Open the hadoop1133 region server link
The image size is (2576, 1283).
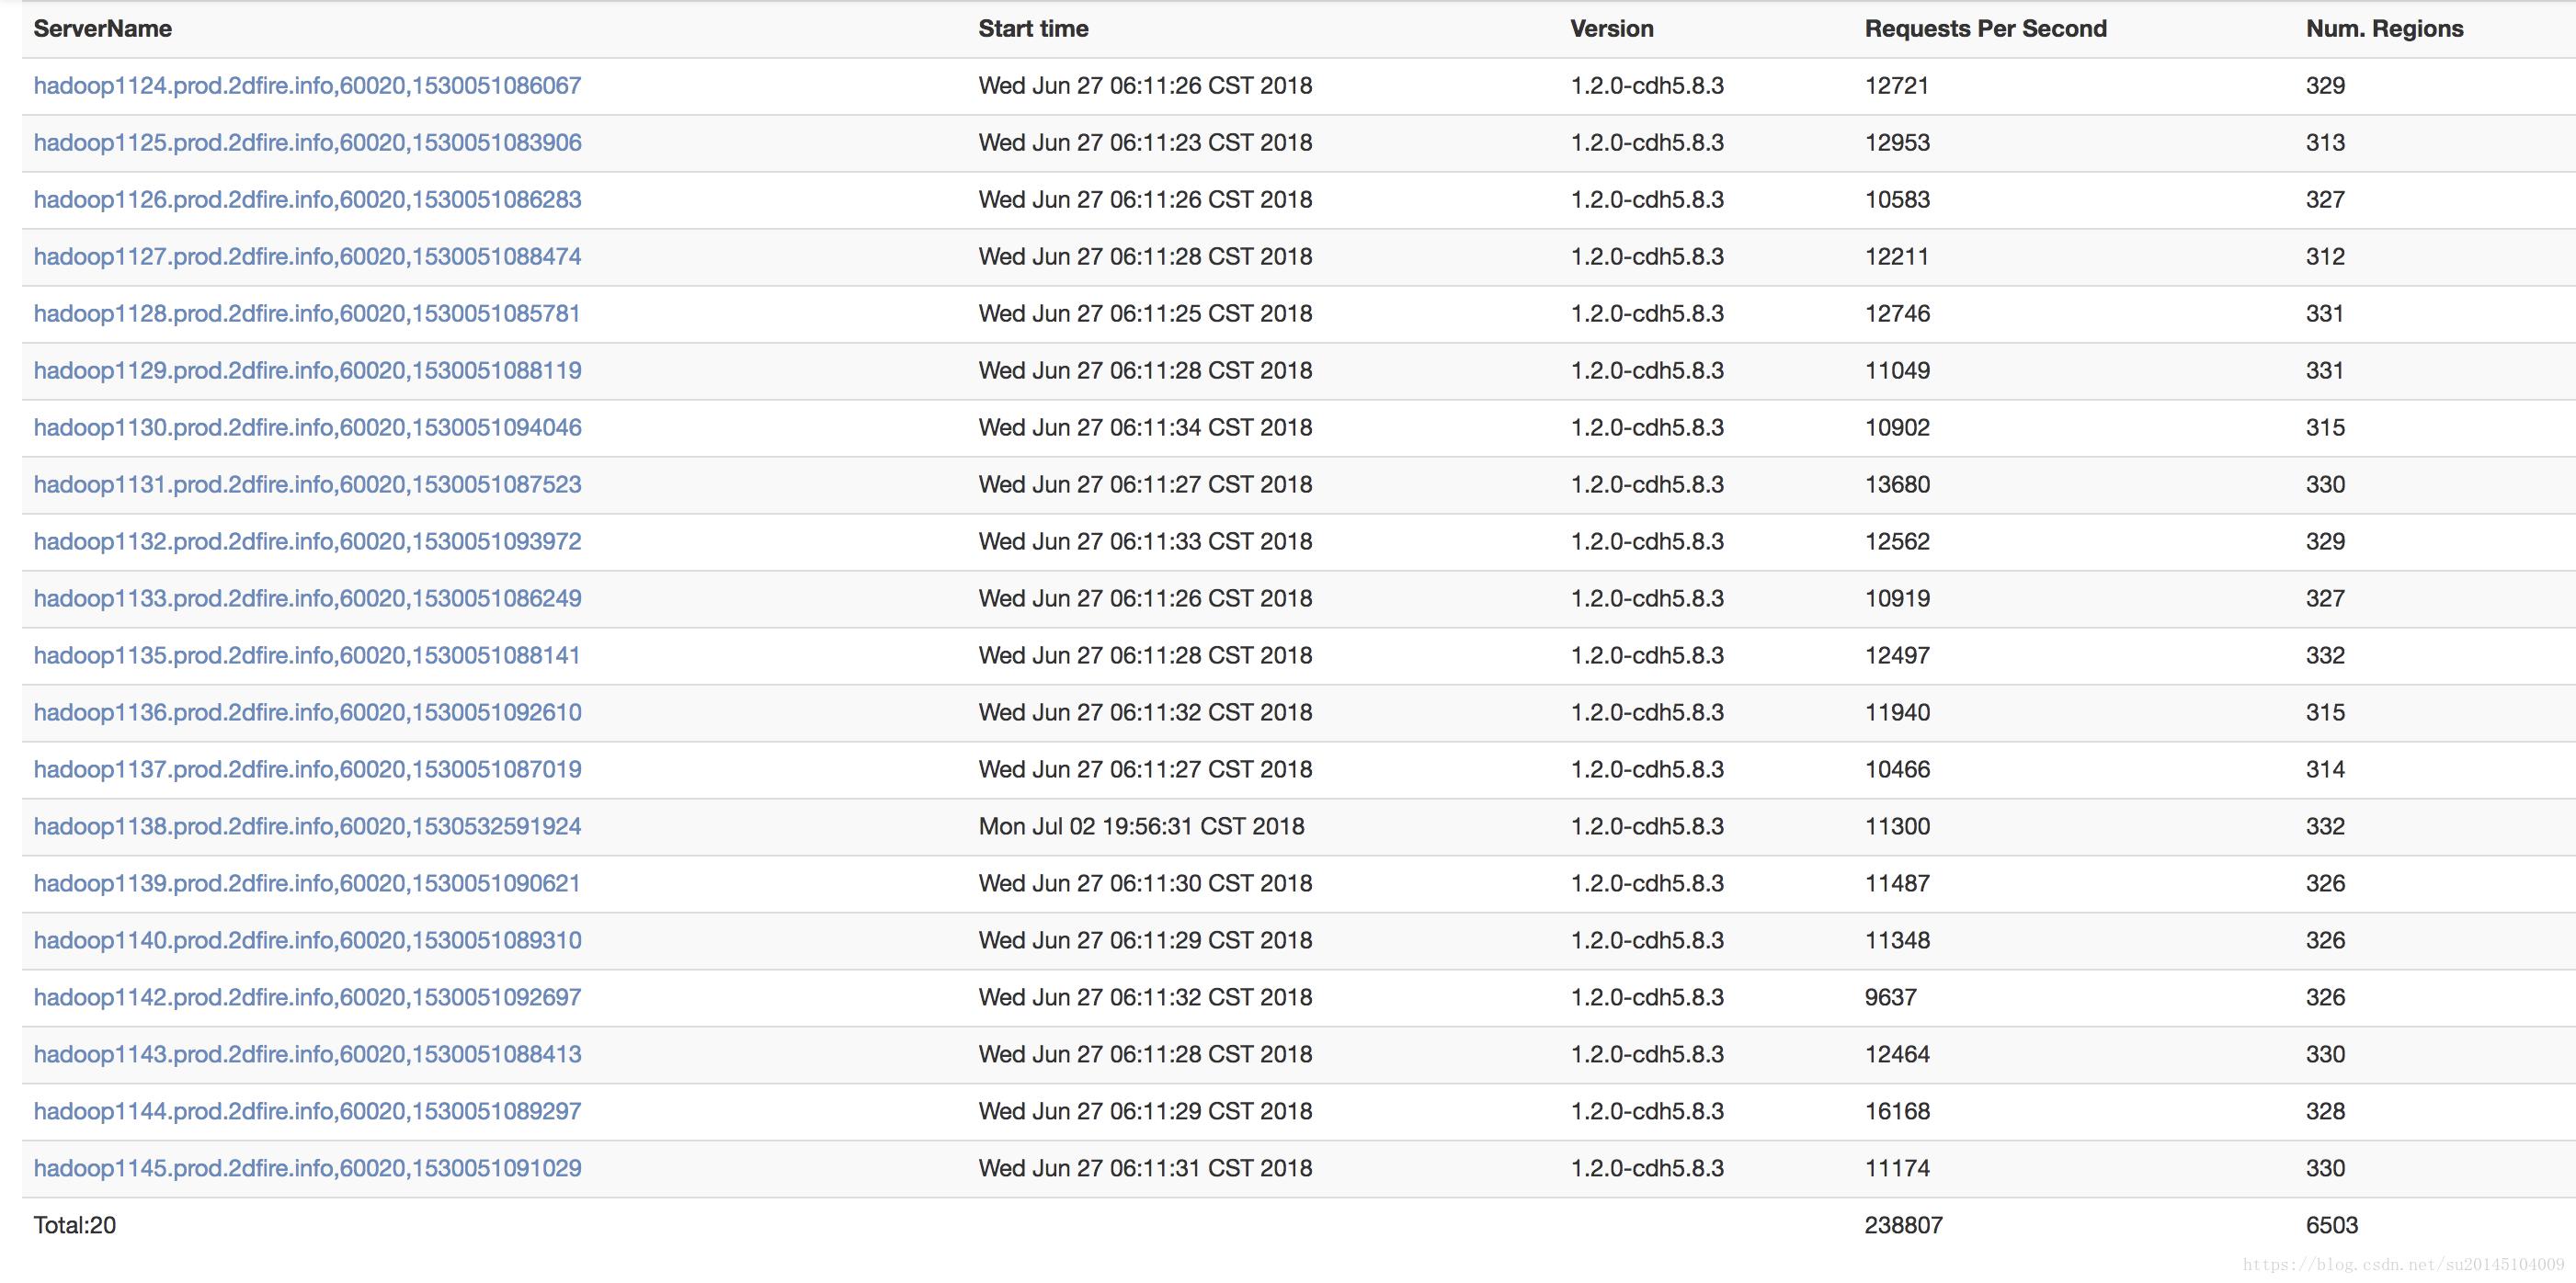[307, 599]
